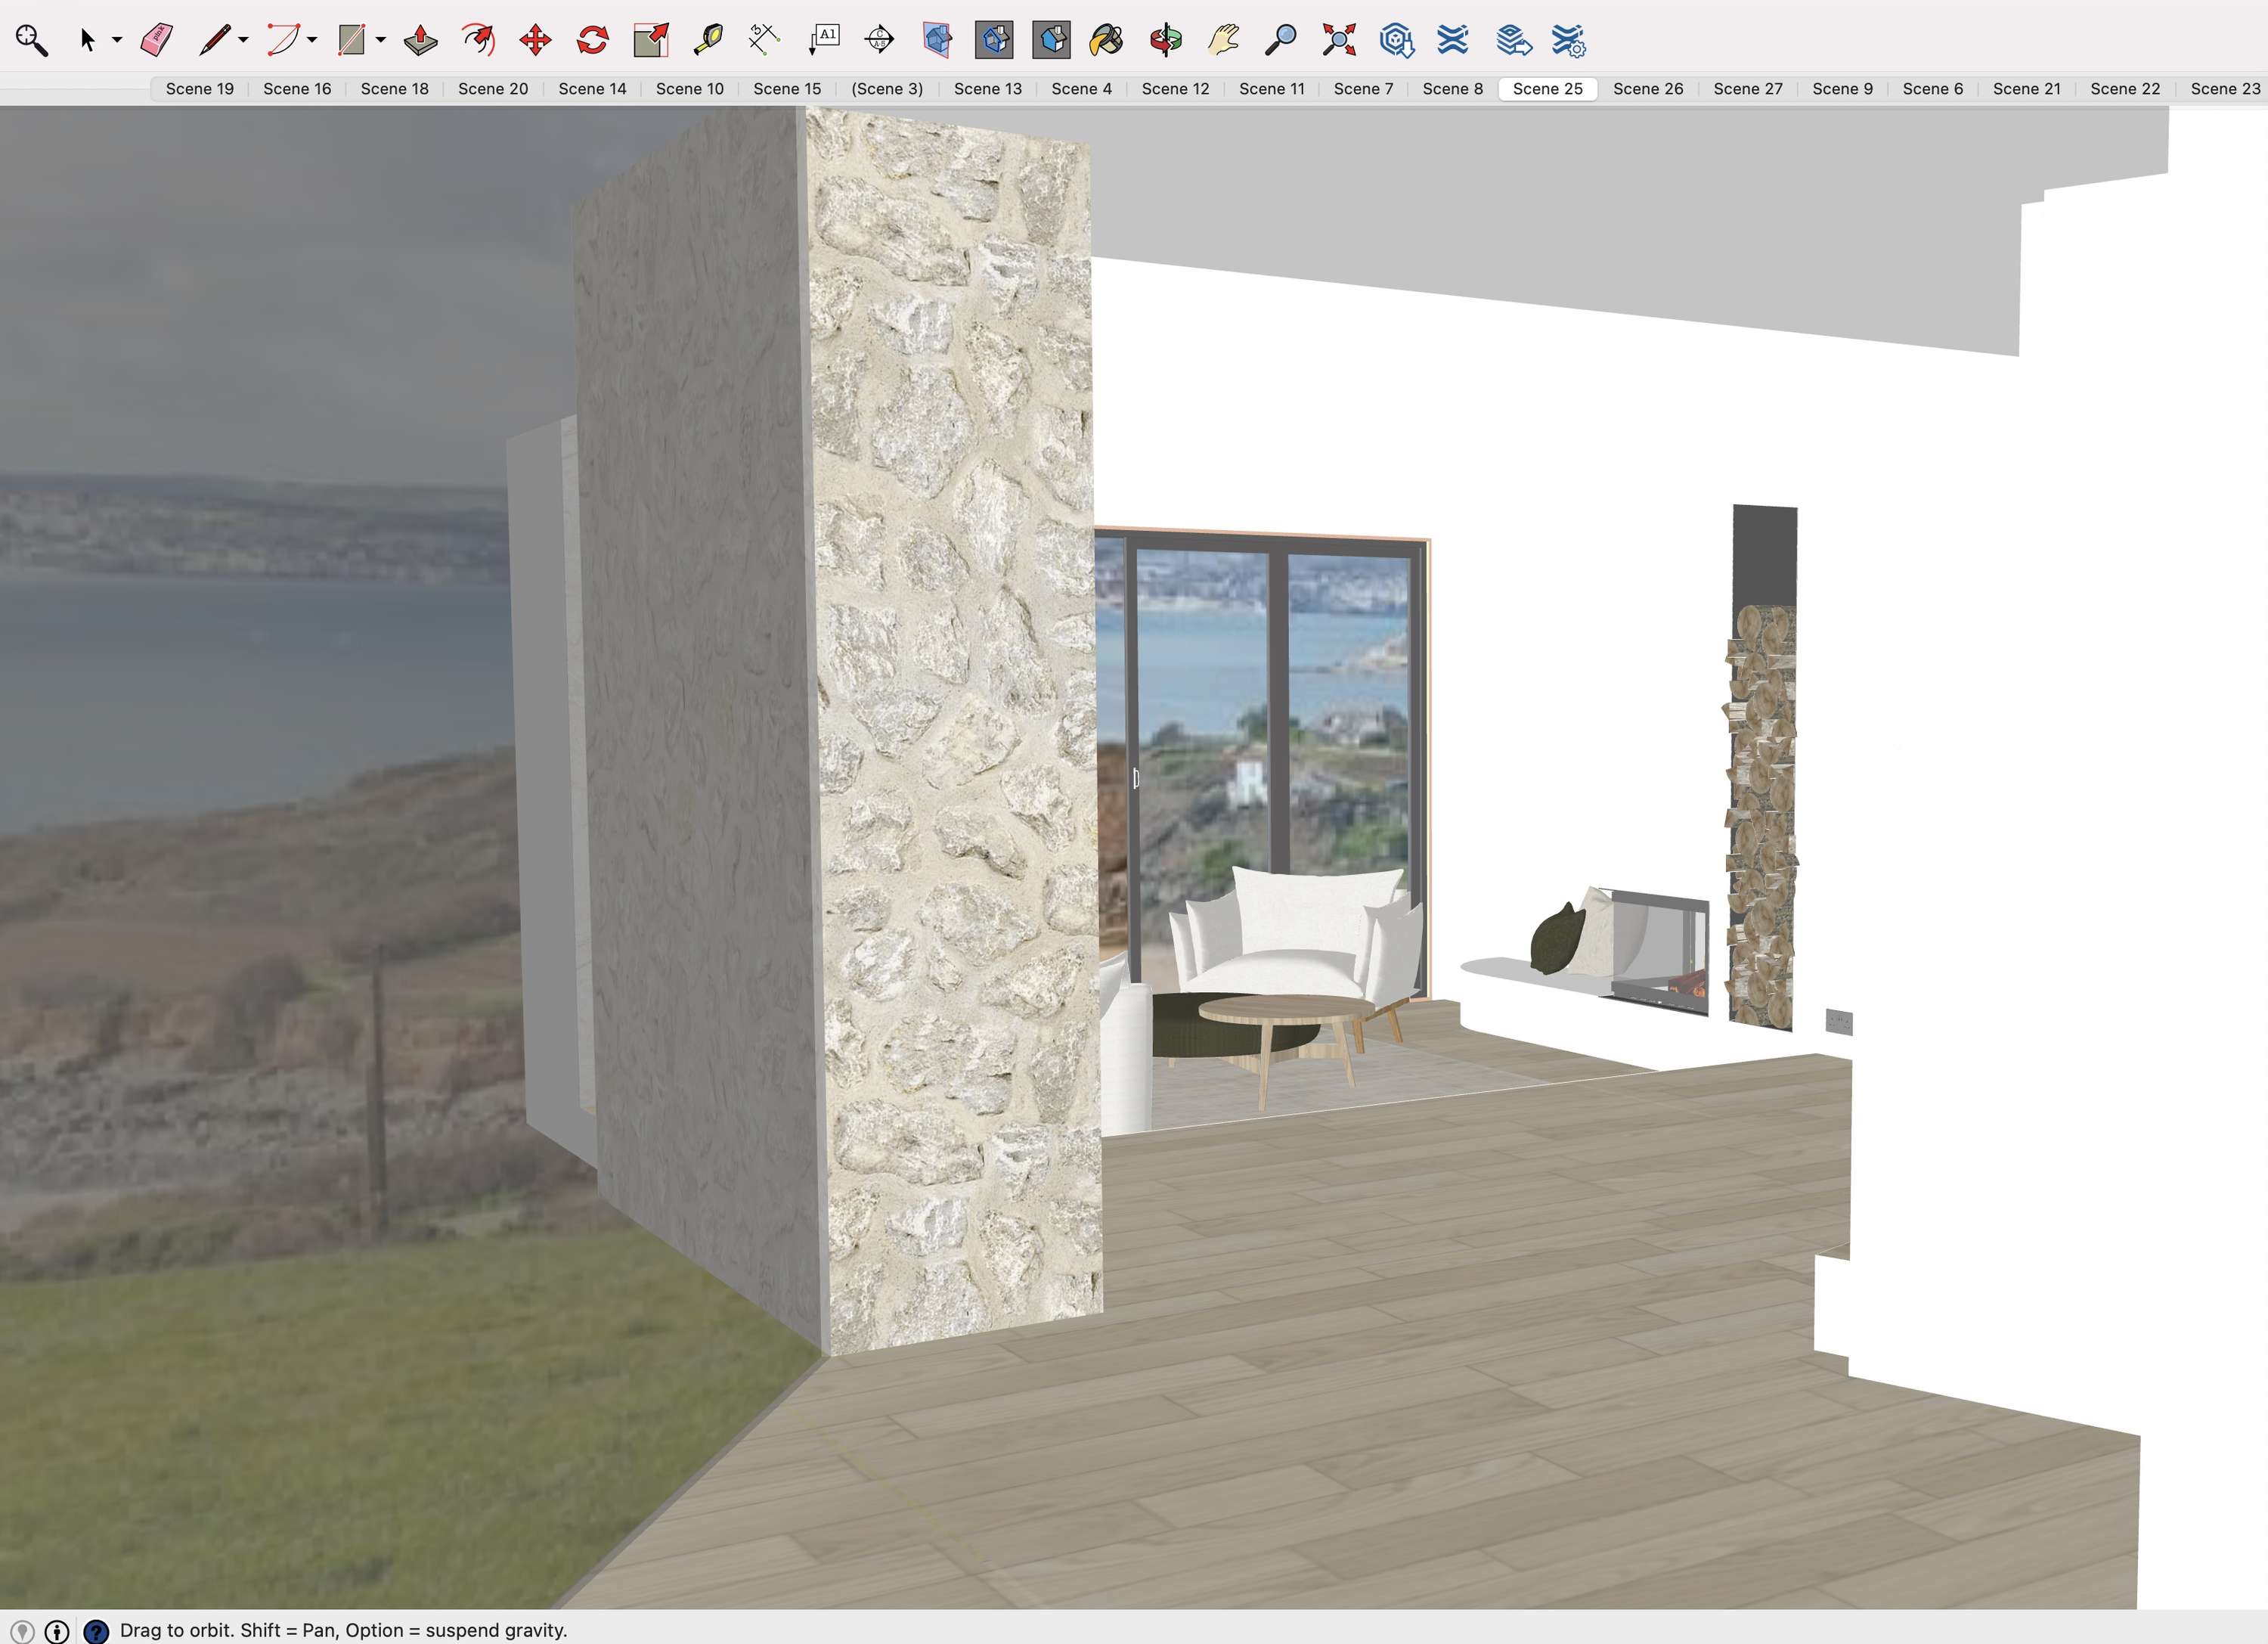Activate the Rotate tool

[593, 40]
